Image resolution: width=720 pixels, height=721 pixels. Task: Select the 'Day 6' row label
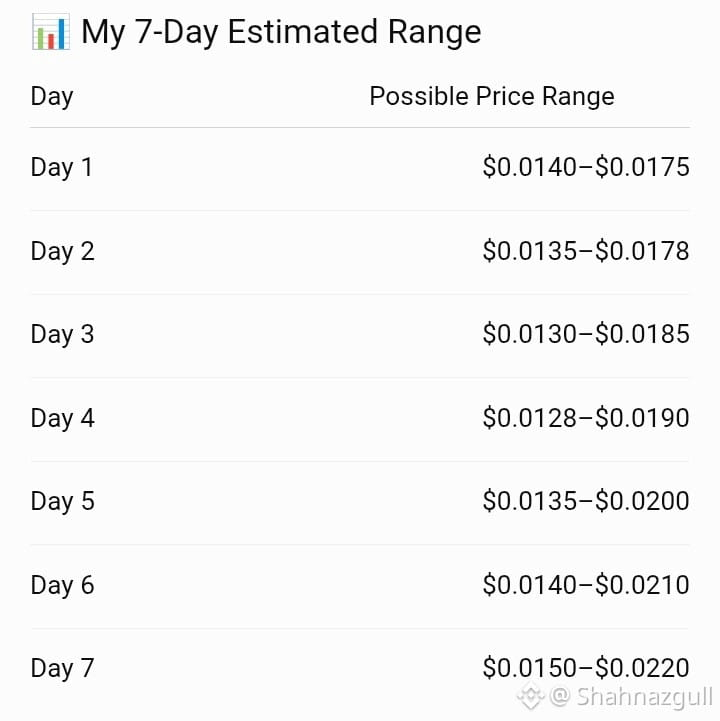pyautogui.click(x=63, y=585)
